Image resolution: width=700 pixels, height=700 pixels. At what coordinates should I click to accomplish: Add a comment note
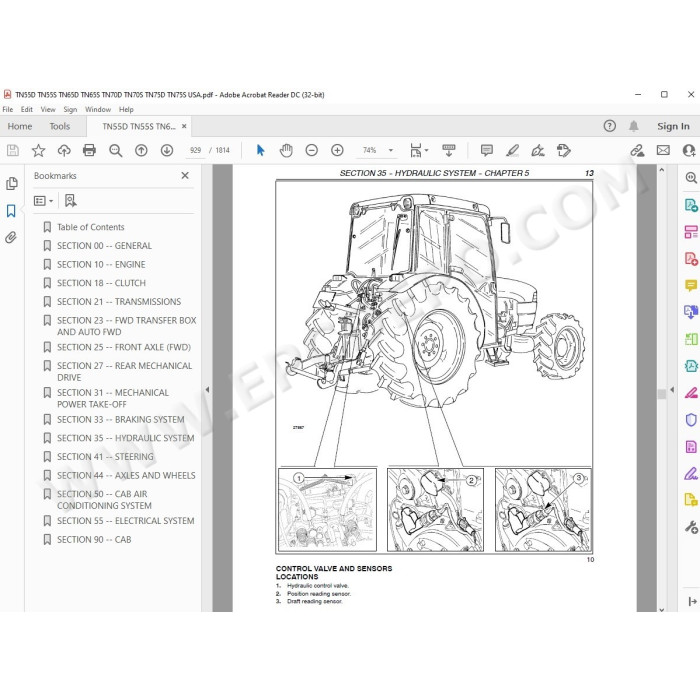[487, 150]
